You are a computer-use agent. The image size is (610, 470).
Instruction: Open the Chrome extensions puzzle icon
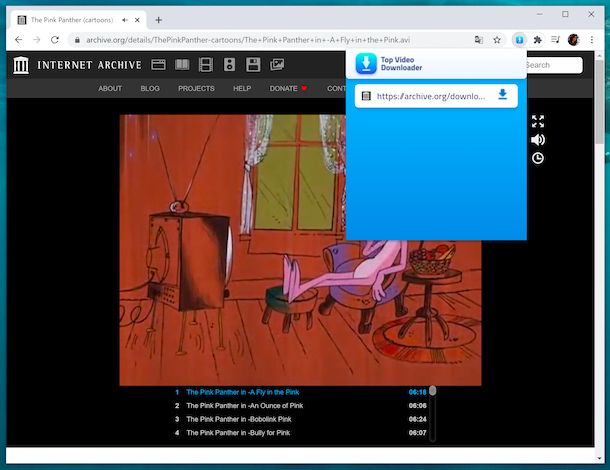(538, 40)
